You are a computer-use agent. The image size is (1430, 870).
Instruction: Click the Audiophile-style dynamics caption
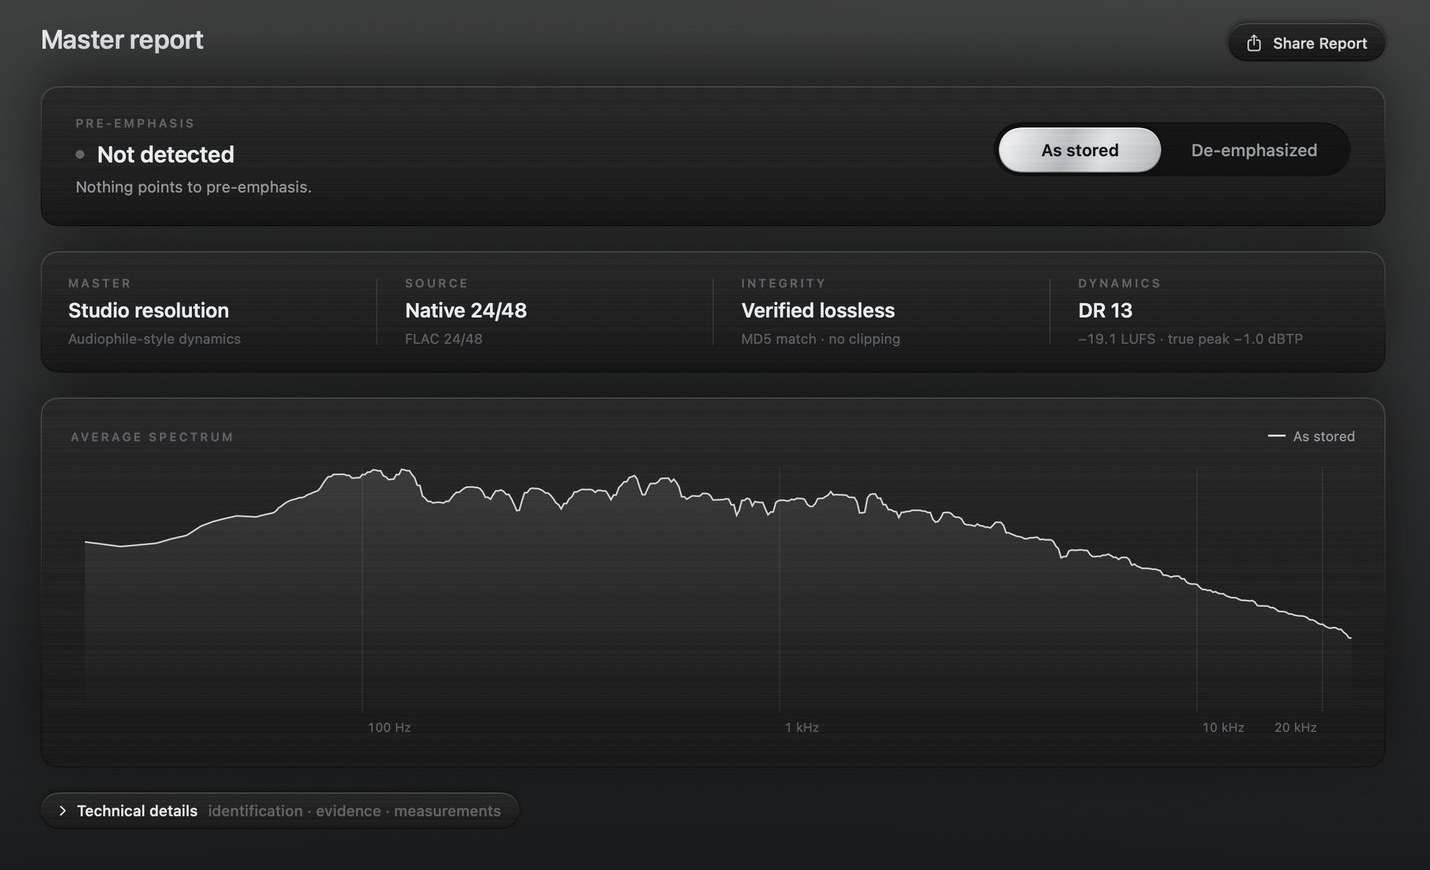(x=154, y=339)
